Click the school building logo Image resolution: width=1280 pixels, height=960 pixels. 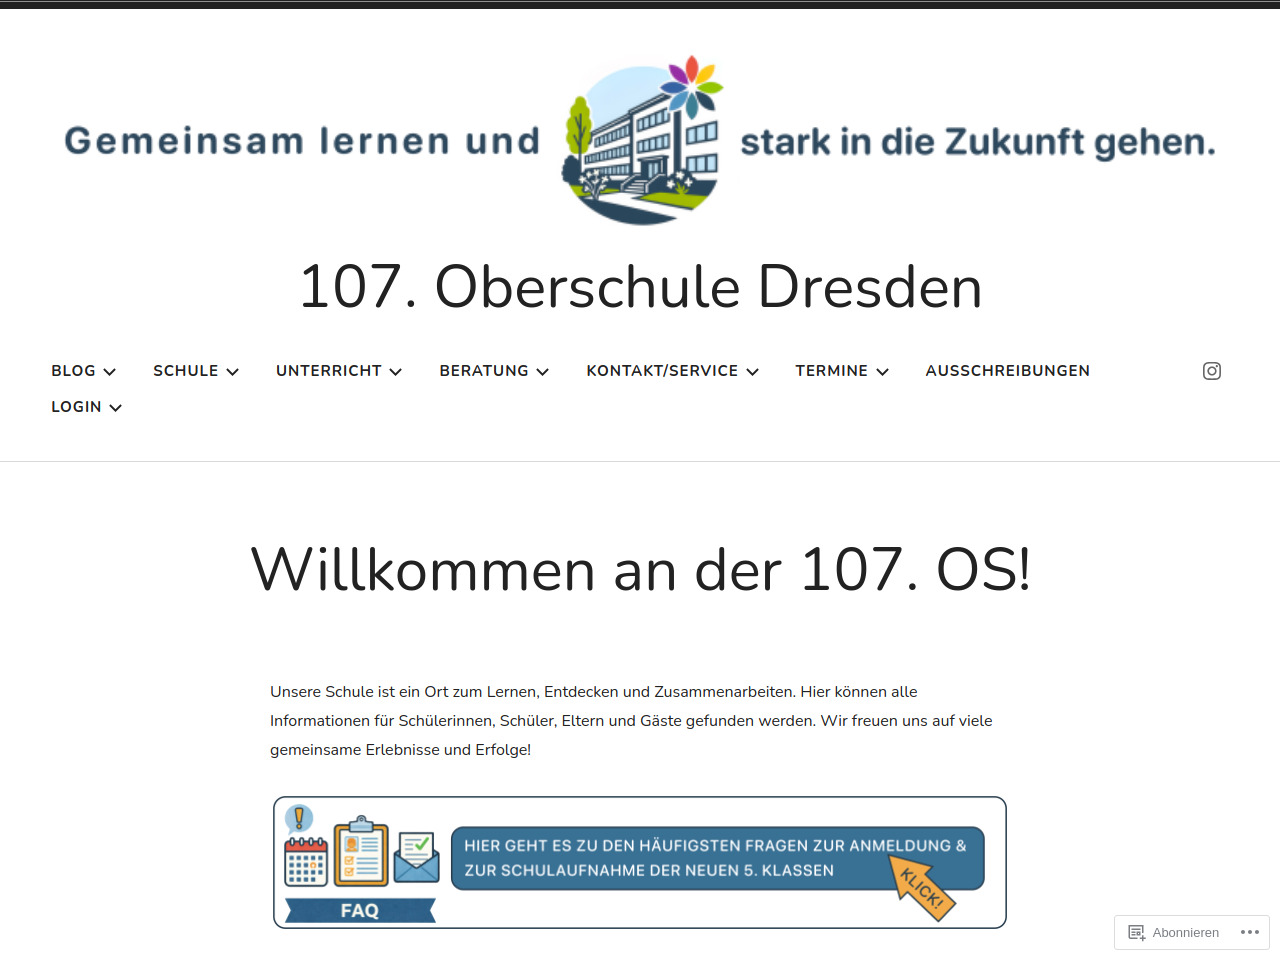coord(642,141)
